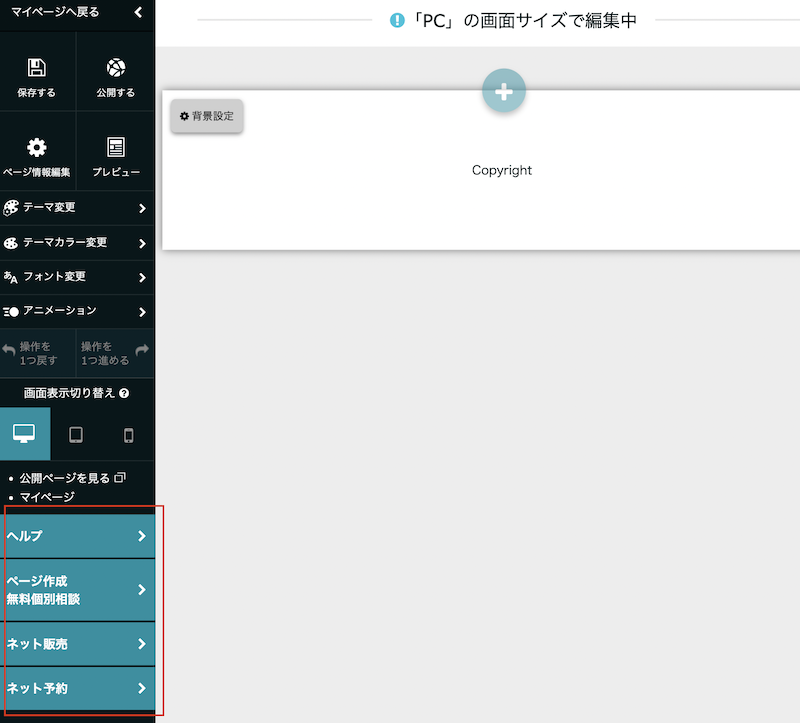Click the publish globe icon

click(x=116, y=68)
